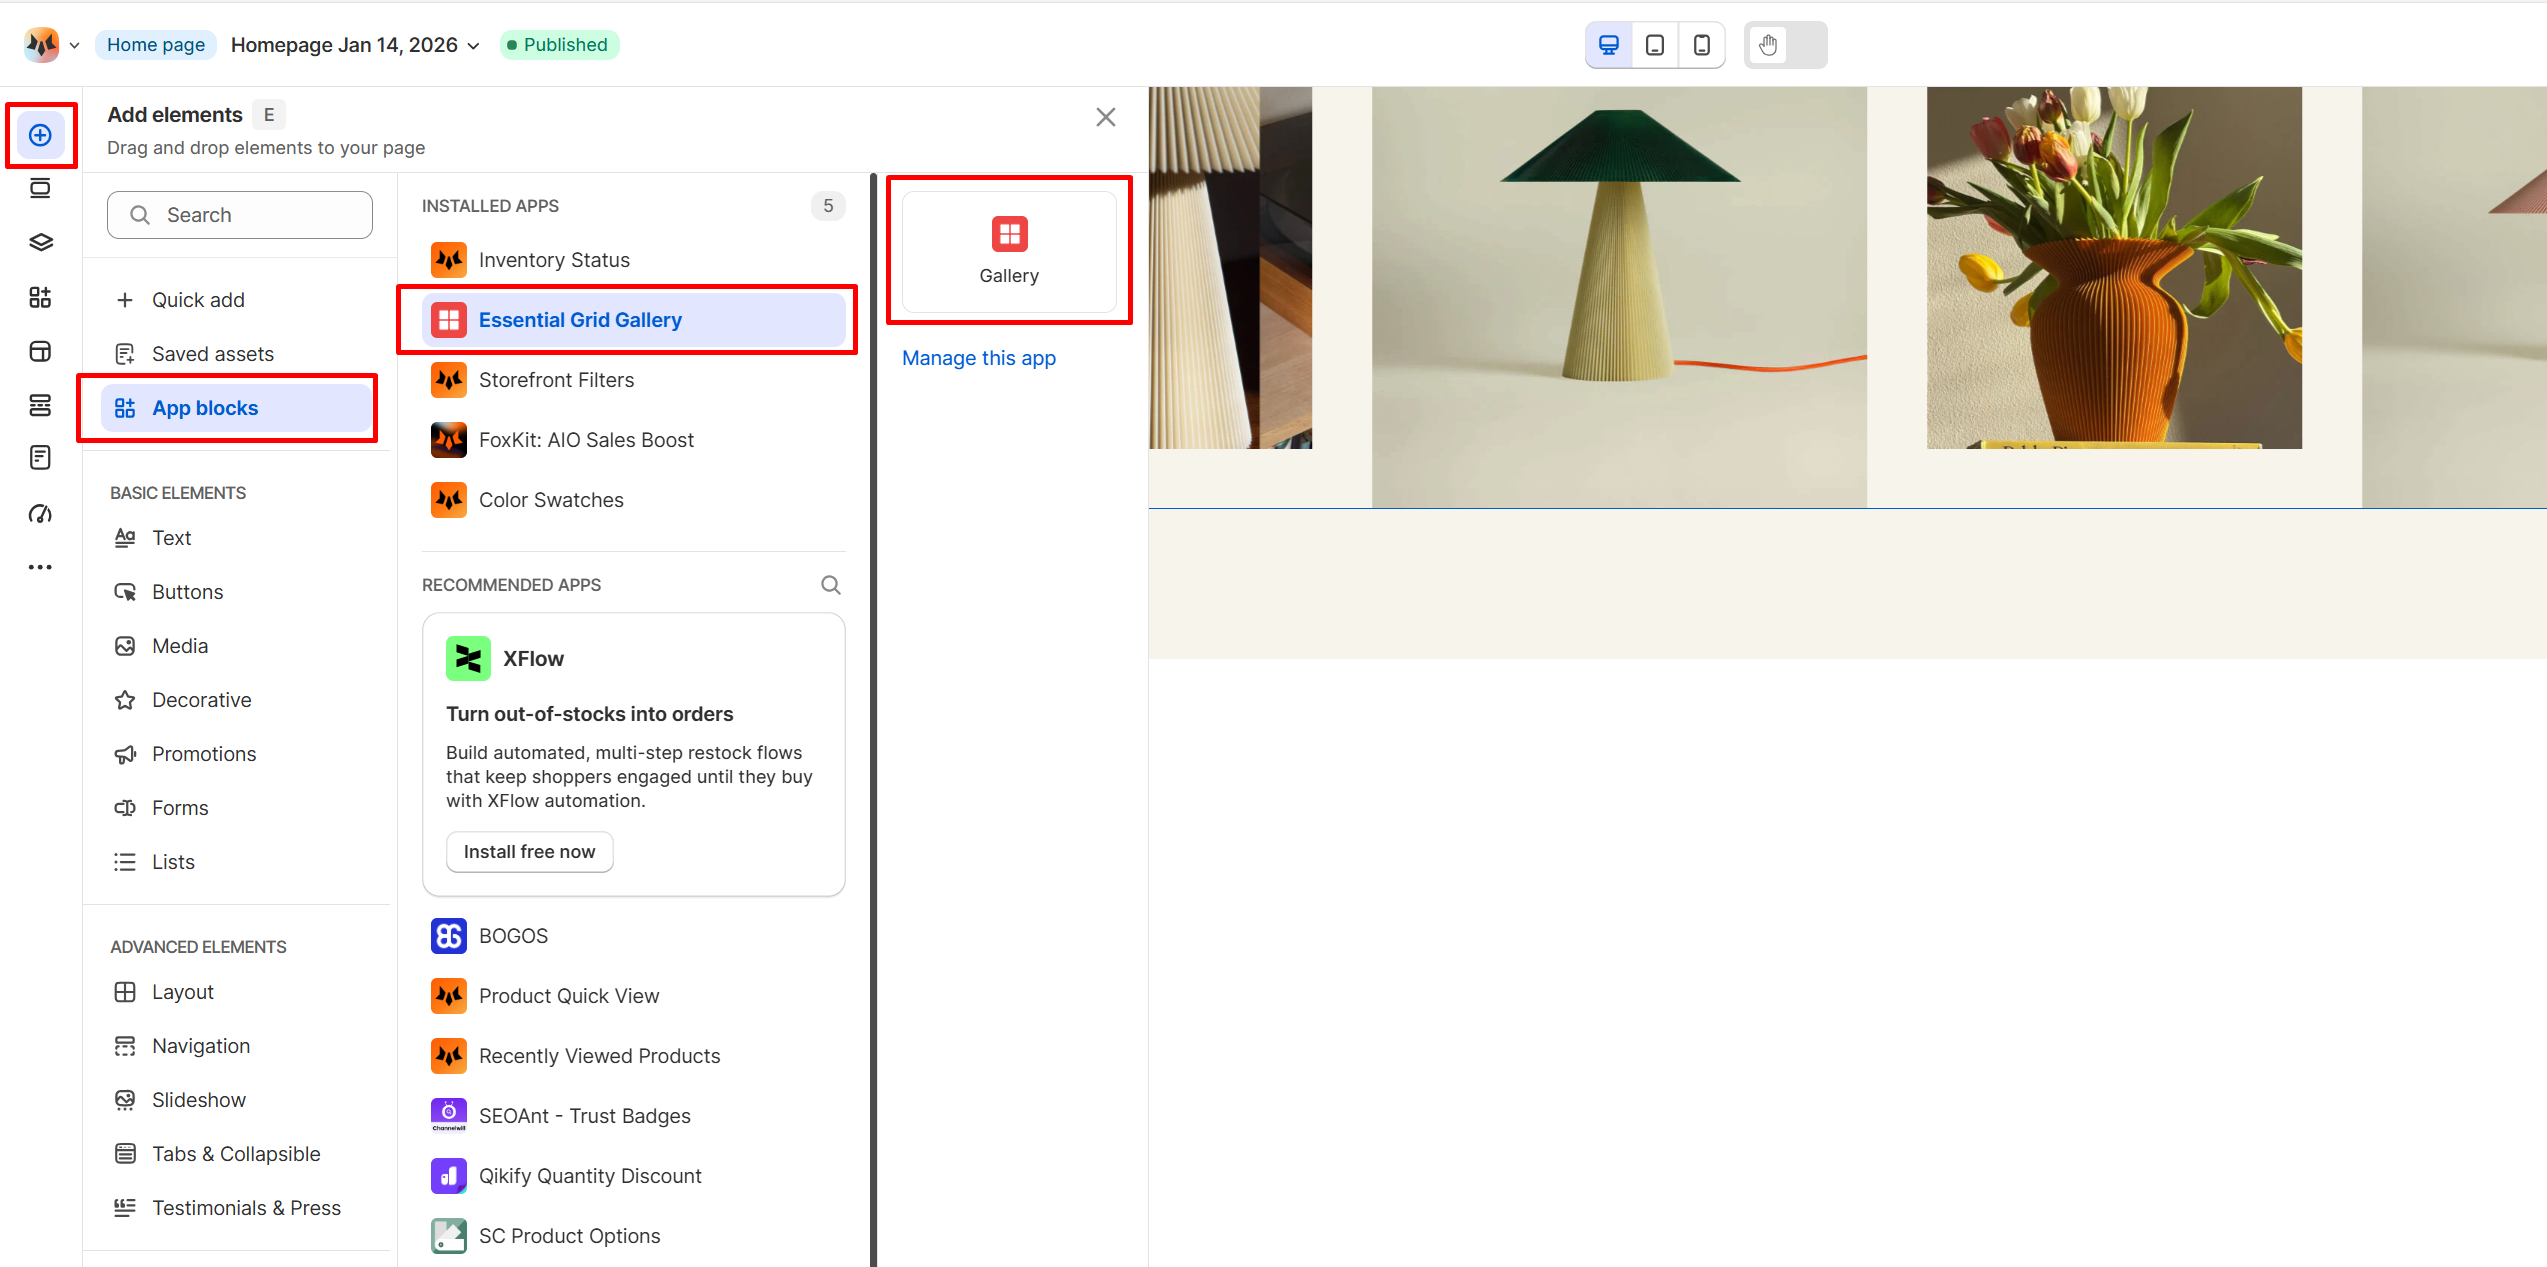This screenshot has width=2547, height=1267.
Task: Select Quick add option
Action: [x=198, y=300]
